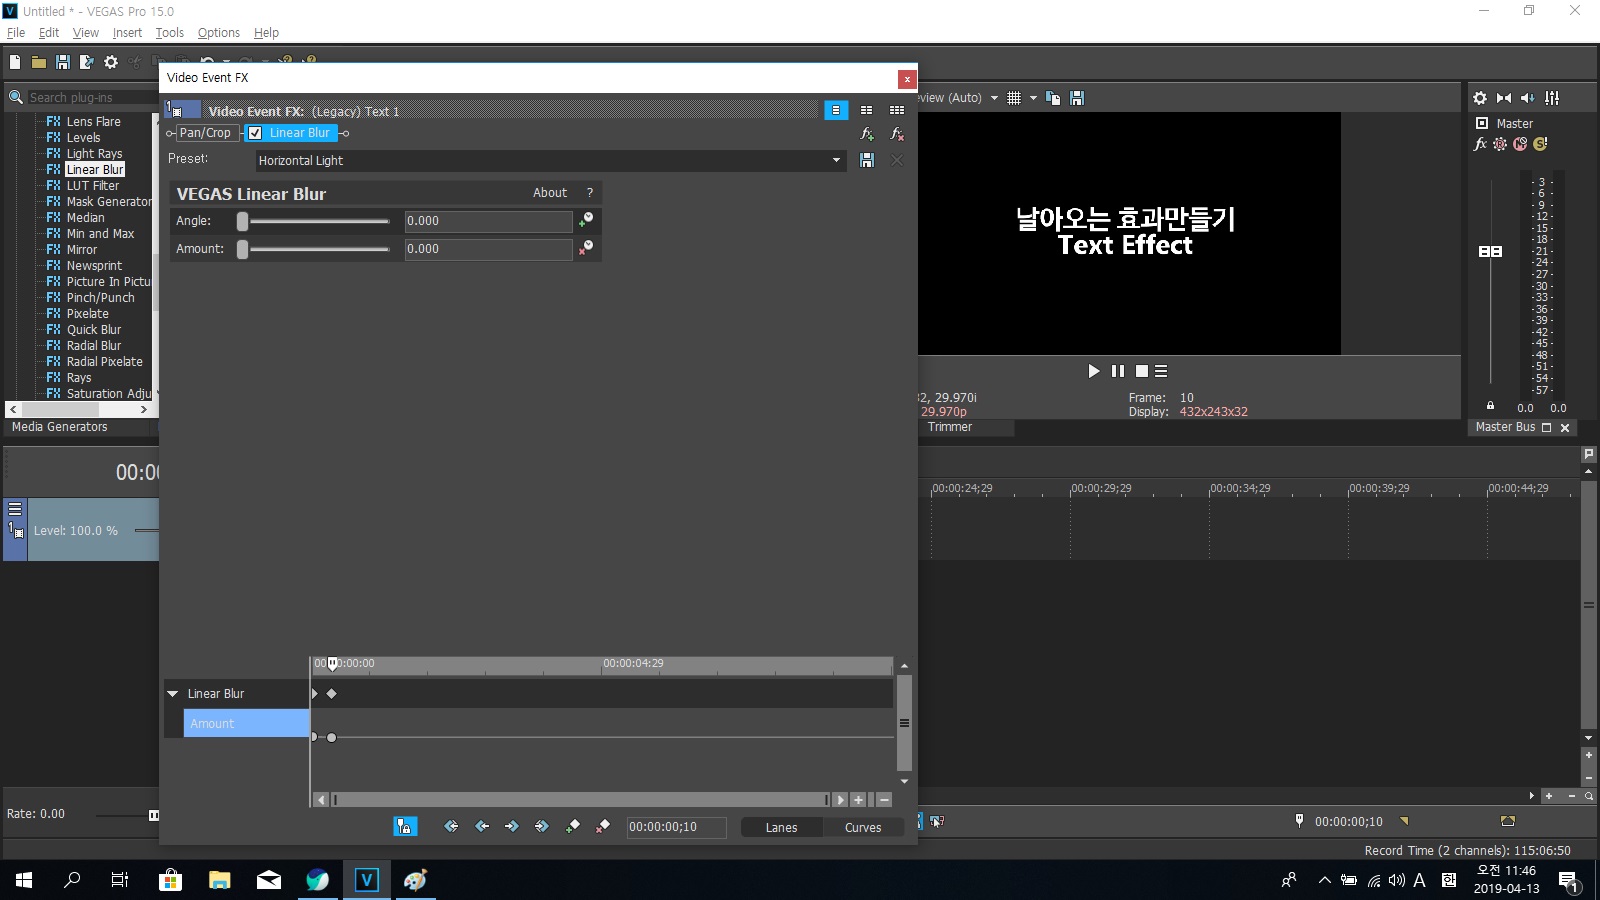Switch to the Media Generators tab
Image resolution: width=1600 pixels, height=900 pixels.
(59, 427)
